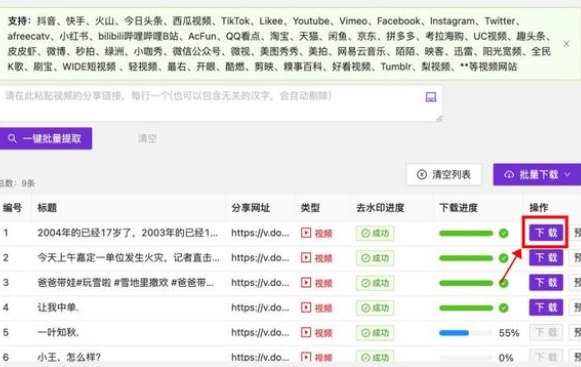Click the 清空 button beside batch extract
Screen dimensions: 581x367
coord(147,139)
